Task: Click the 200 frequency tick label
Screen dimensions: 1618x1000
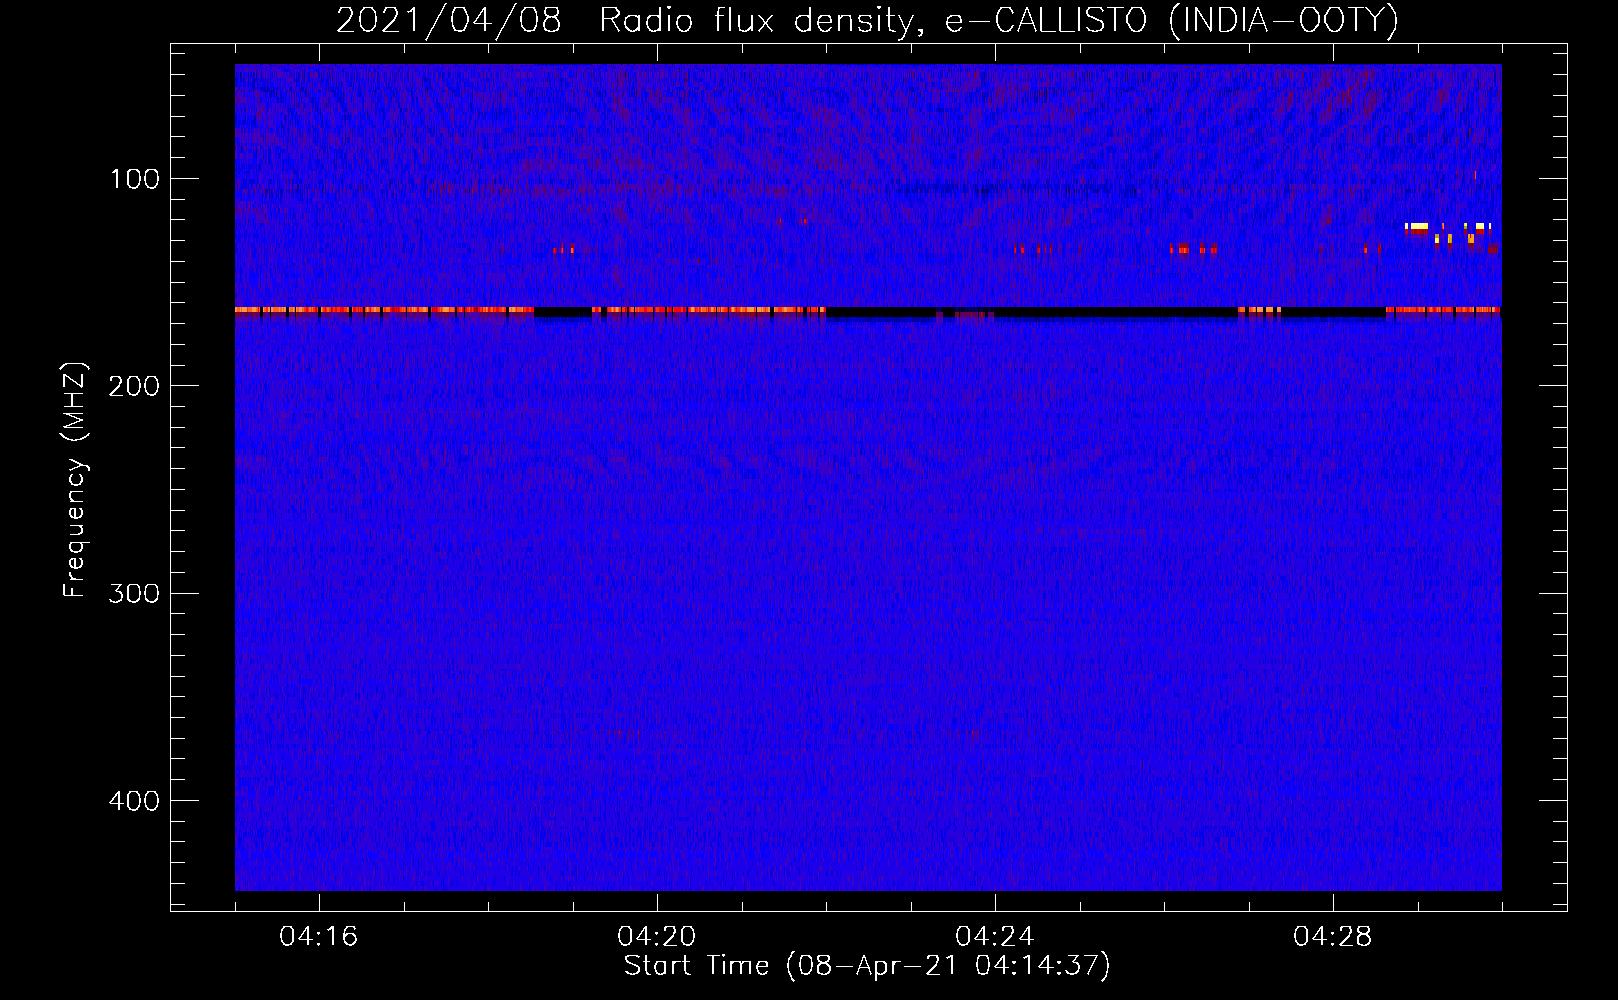Action: coord(134,386)
